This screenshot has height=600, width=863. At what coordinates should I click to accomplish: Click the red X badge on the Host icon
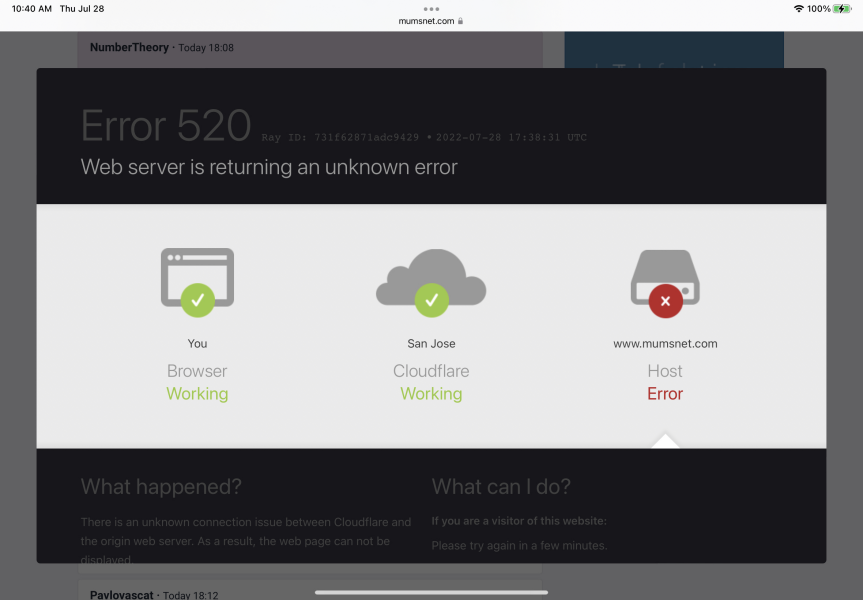point(665,301)
